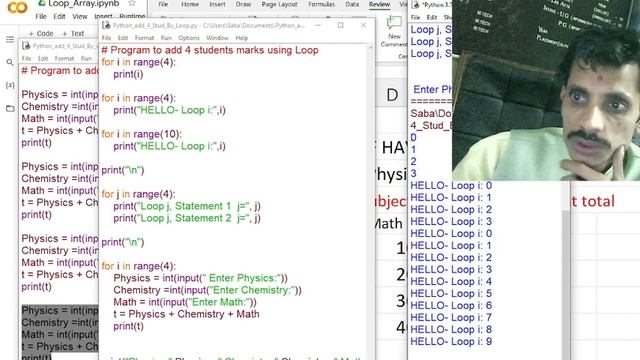Viewport: 640px width, 360px height.
Task: Open Window menu in front IDLE editor
Action: 217,38
